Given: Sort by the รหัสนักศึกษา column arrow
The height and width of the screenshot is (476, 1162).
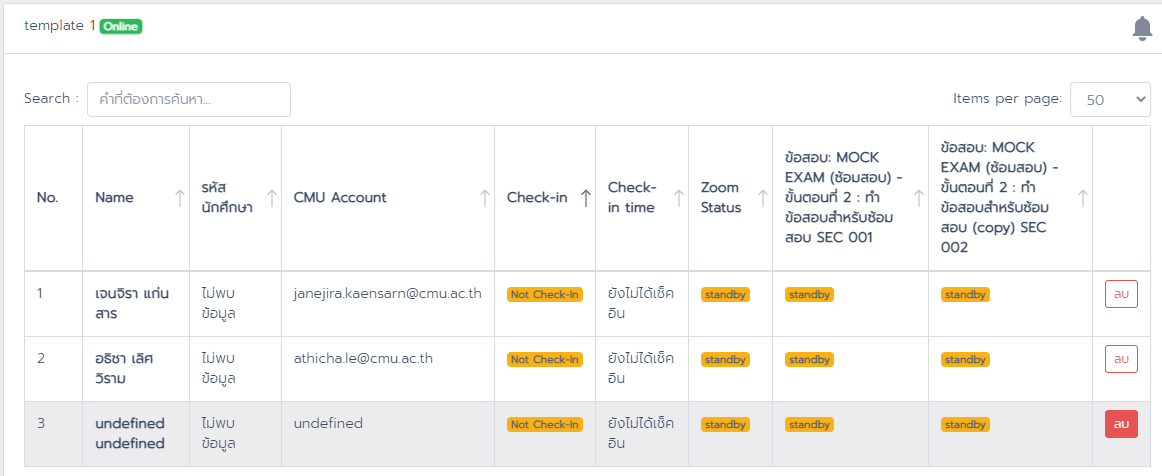Looking at the screenshot, I should [271, 198].
